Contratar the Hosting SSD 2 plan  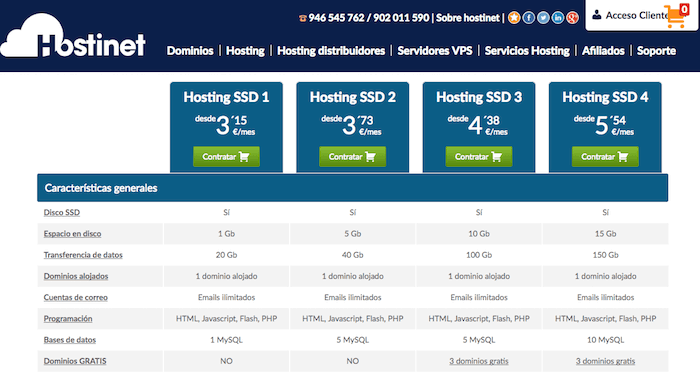353,157
